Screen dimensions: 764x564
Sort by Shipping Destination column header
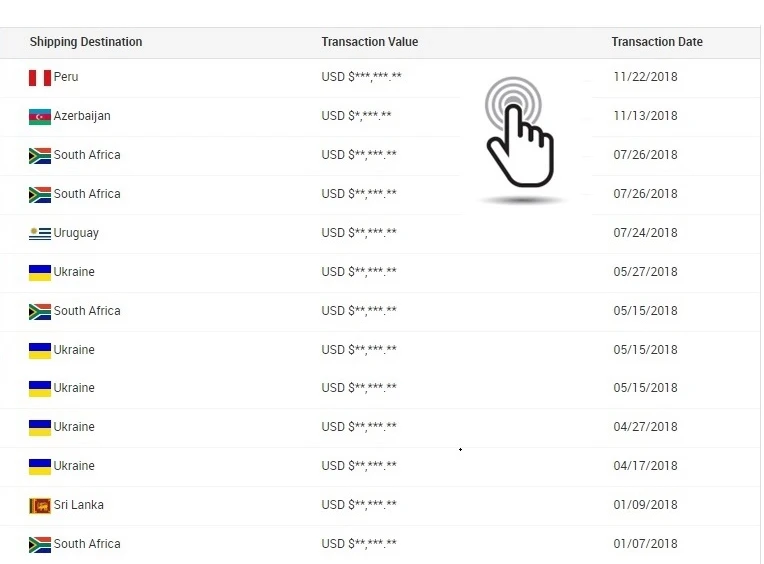pos(86,42)
